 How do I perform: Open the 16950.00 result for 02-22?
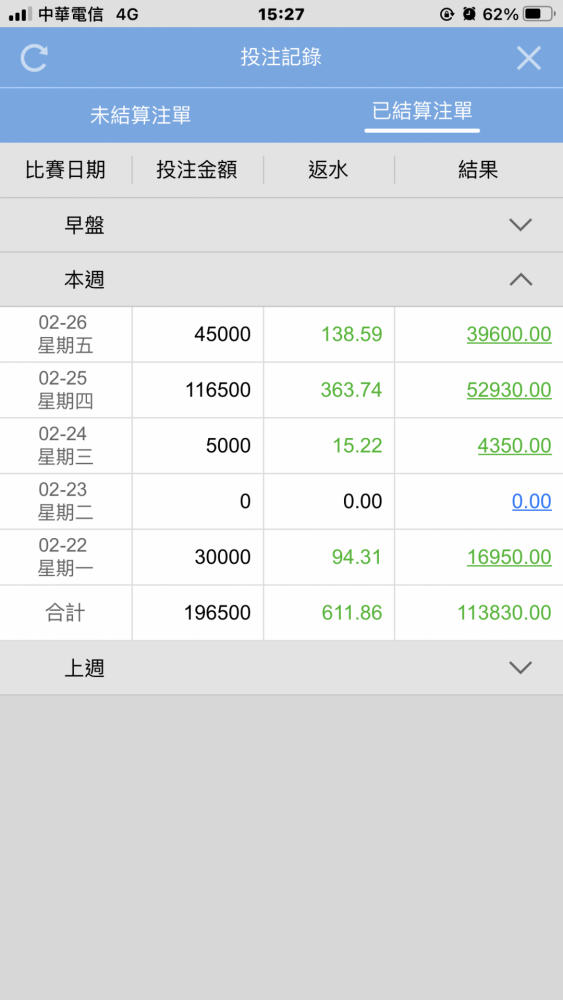(509, 557)
